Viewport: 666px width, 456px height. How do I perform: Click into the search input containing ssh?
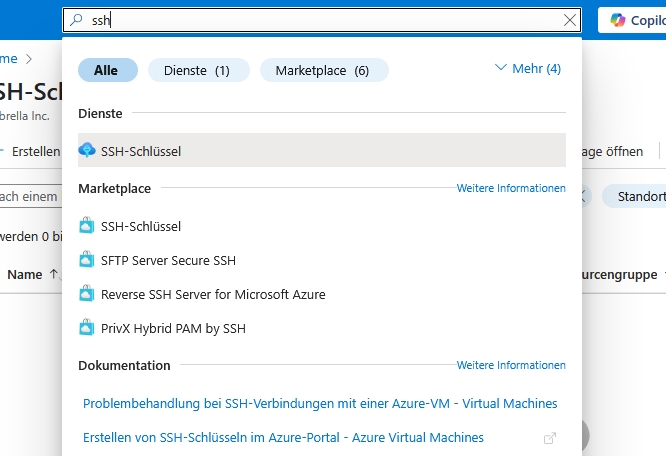point(320,20)
